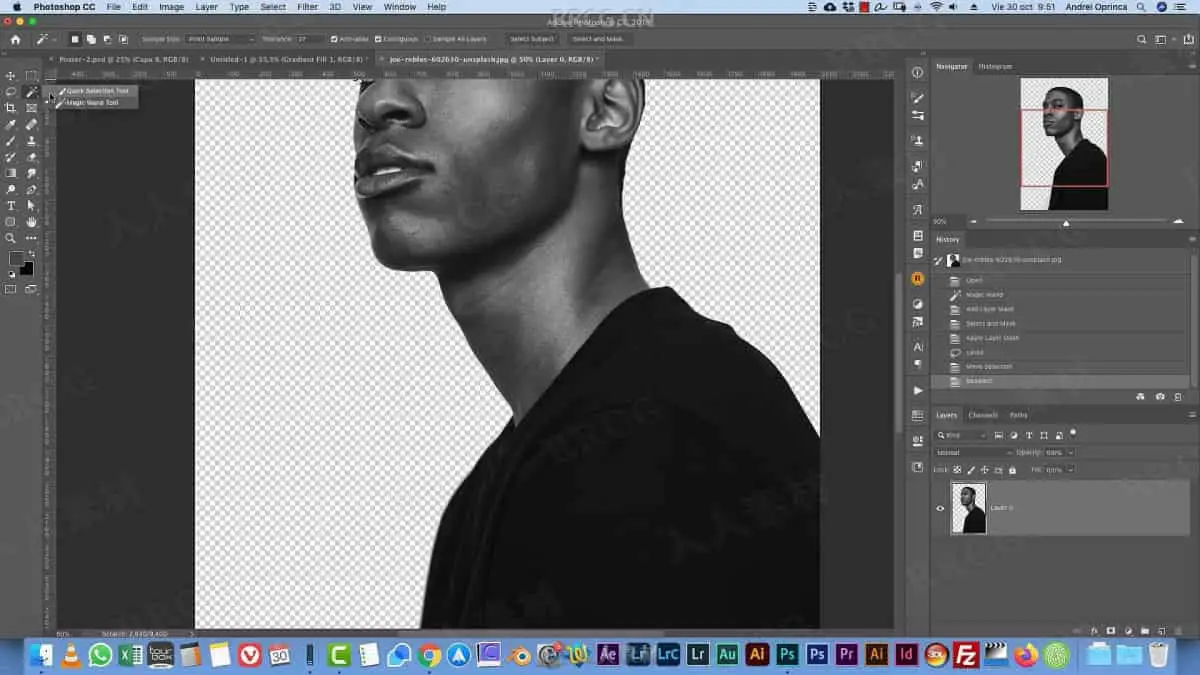Select the Gradient tool
Viewport: 1200px width, 675px height.
[x=11, y=173]
